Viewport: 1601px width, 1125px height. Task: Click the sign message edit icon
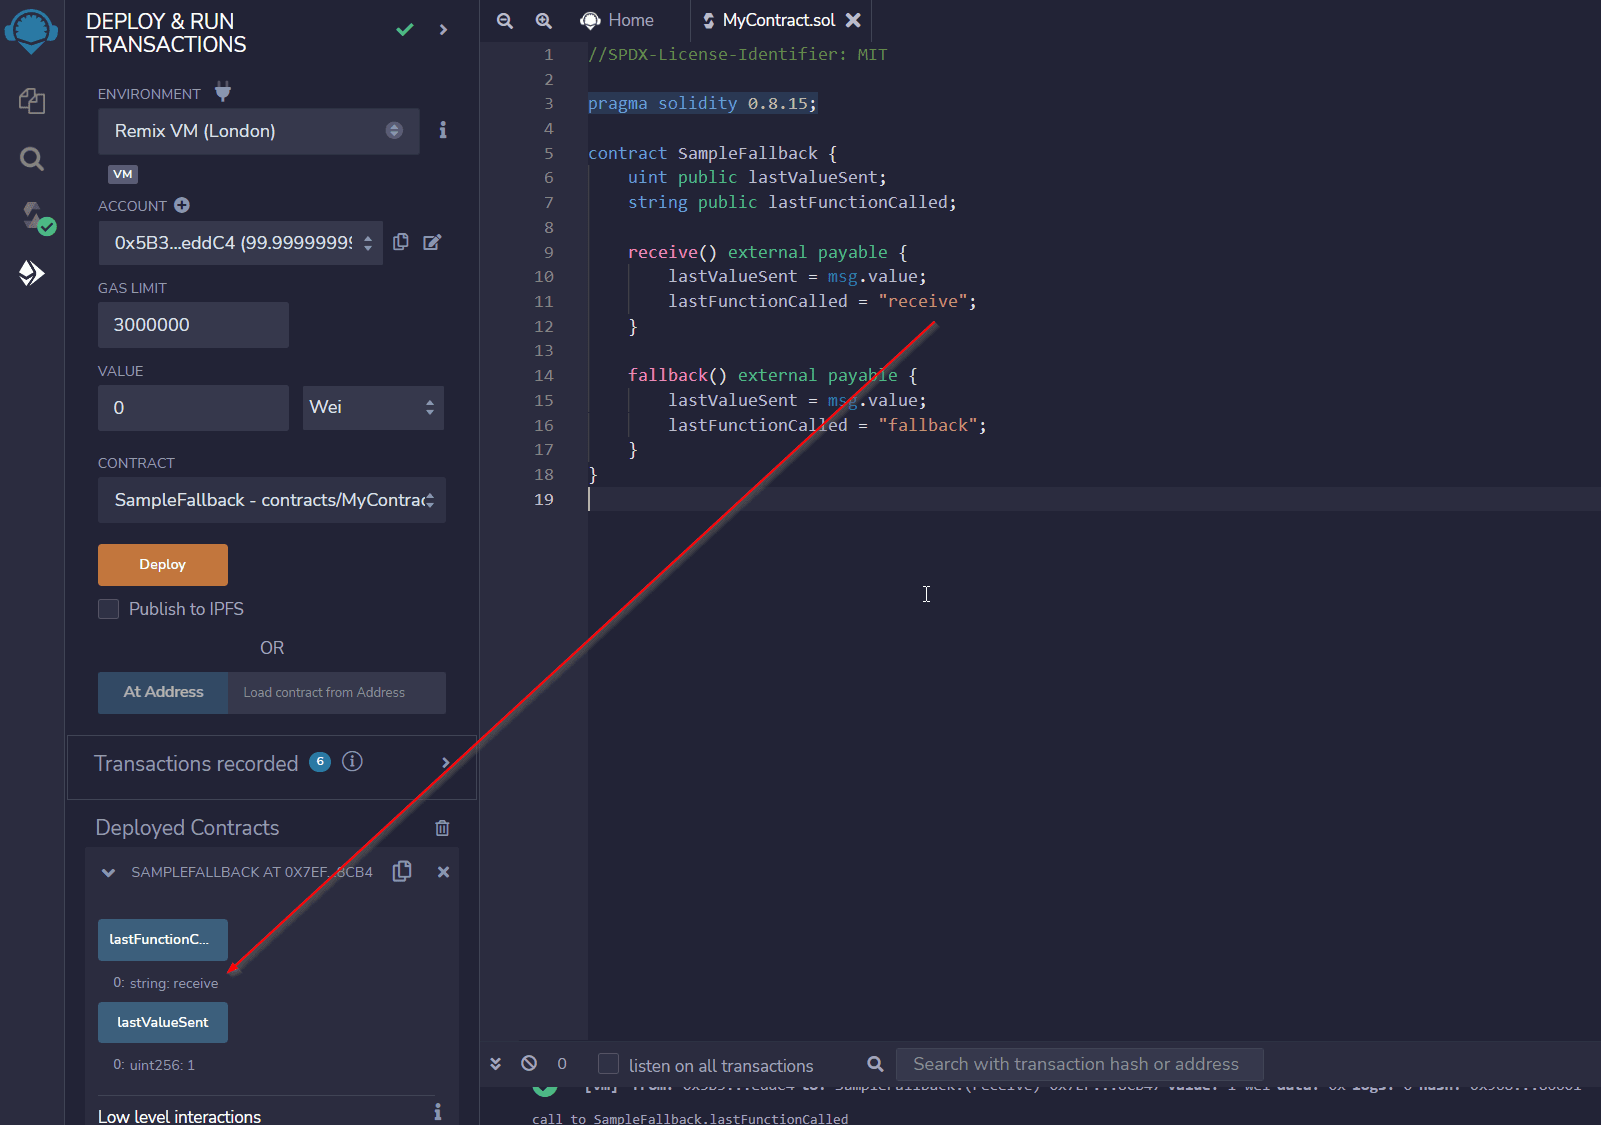tap(432, 242)
